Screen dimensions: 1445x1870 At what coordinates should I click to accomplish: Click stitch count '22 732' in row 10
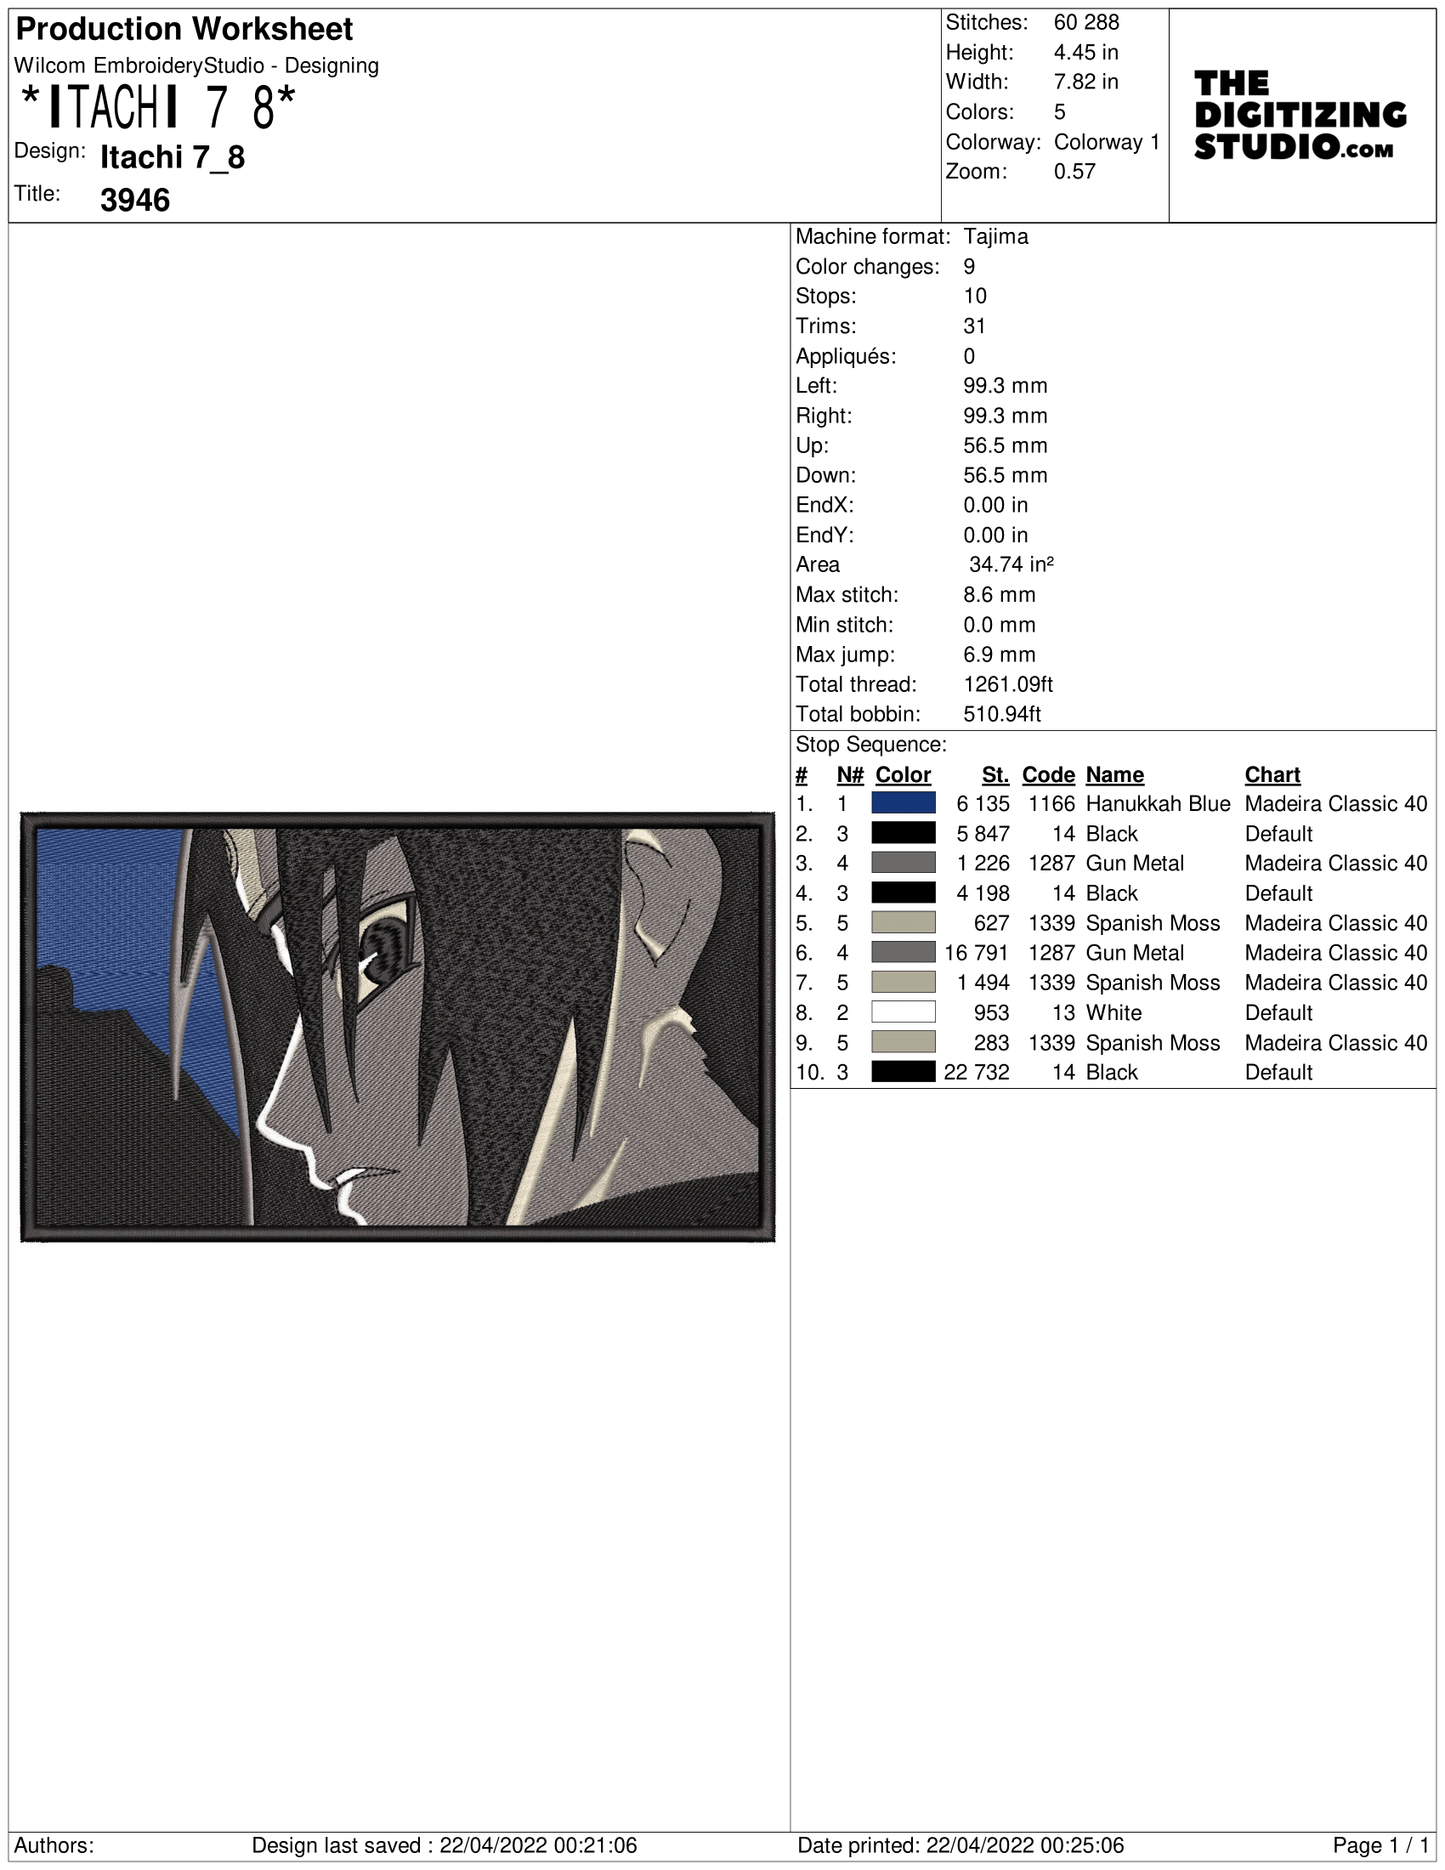point(977,1072)
